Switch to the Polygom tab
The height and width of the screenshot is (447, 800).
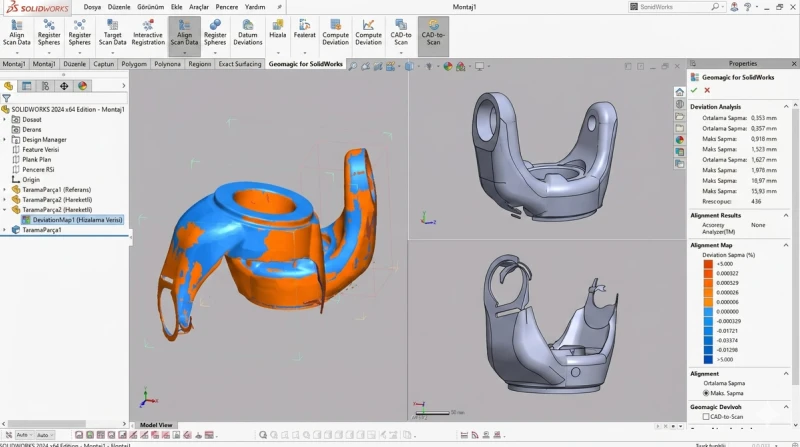click(x=134, y=64)
